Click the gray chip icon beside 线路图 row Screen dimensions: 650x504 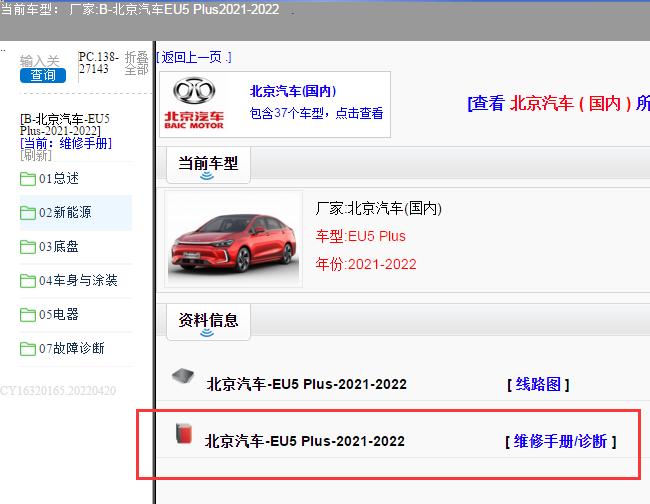[183, 376]
